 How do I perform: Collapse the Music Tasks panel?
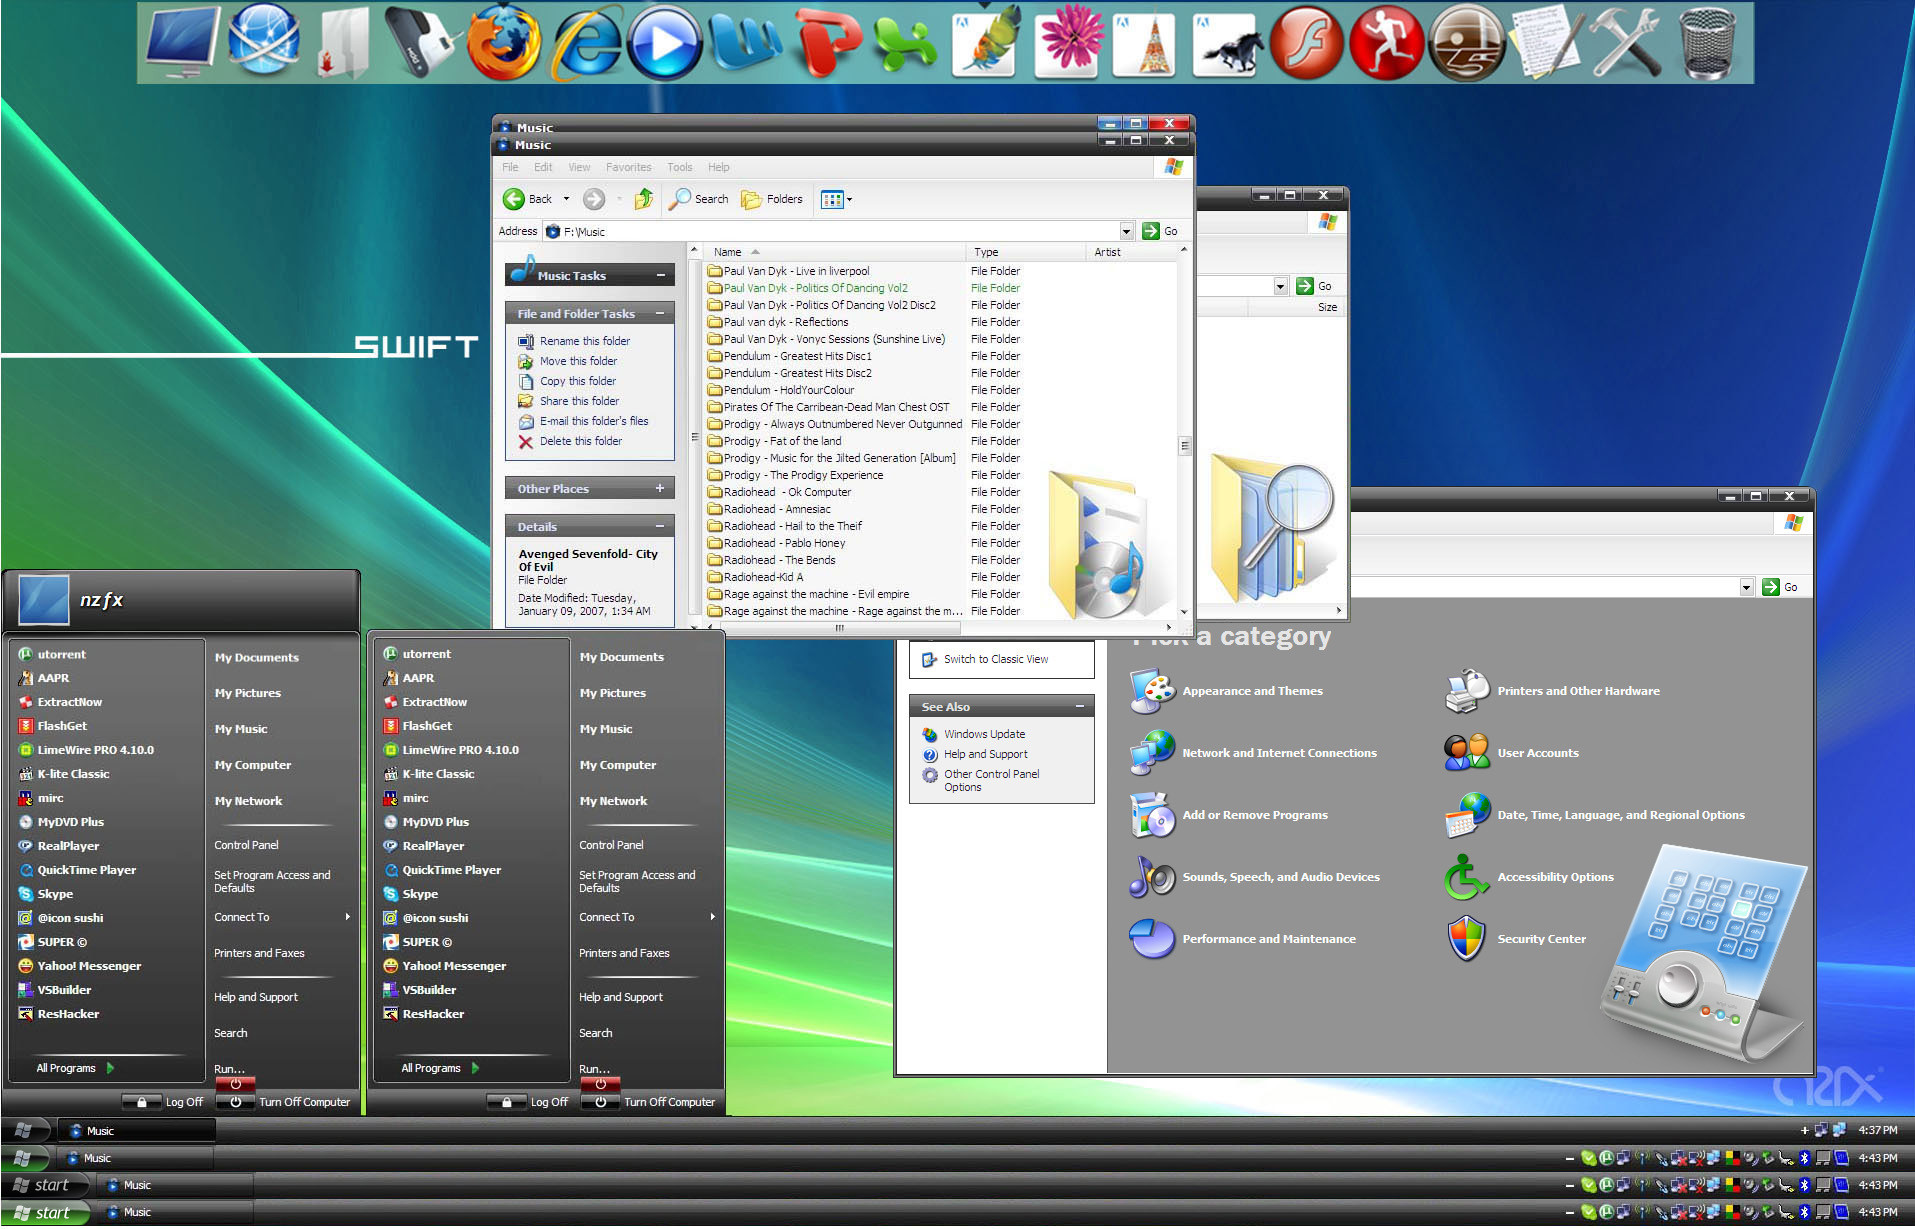pos(661,275)
